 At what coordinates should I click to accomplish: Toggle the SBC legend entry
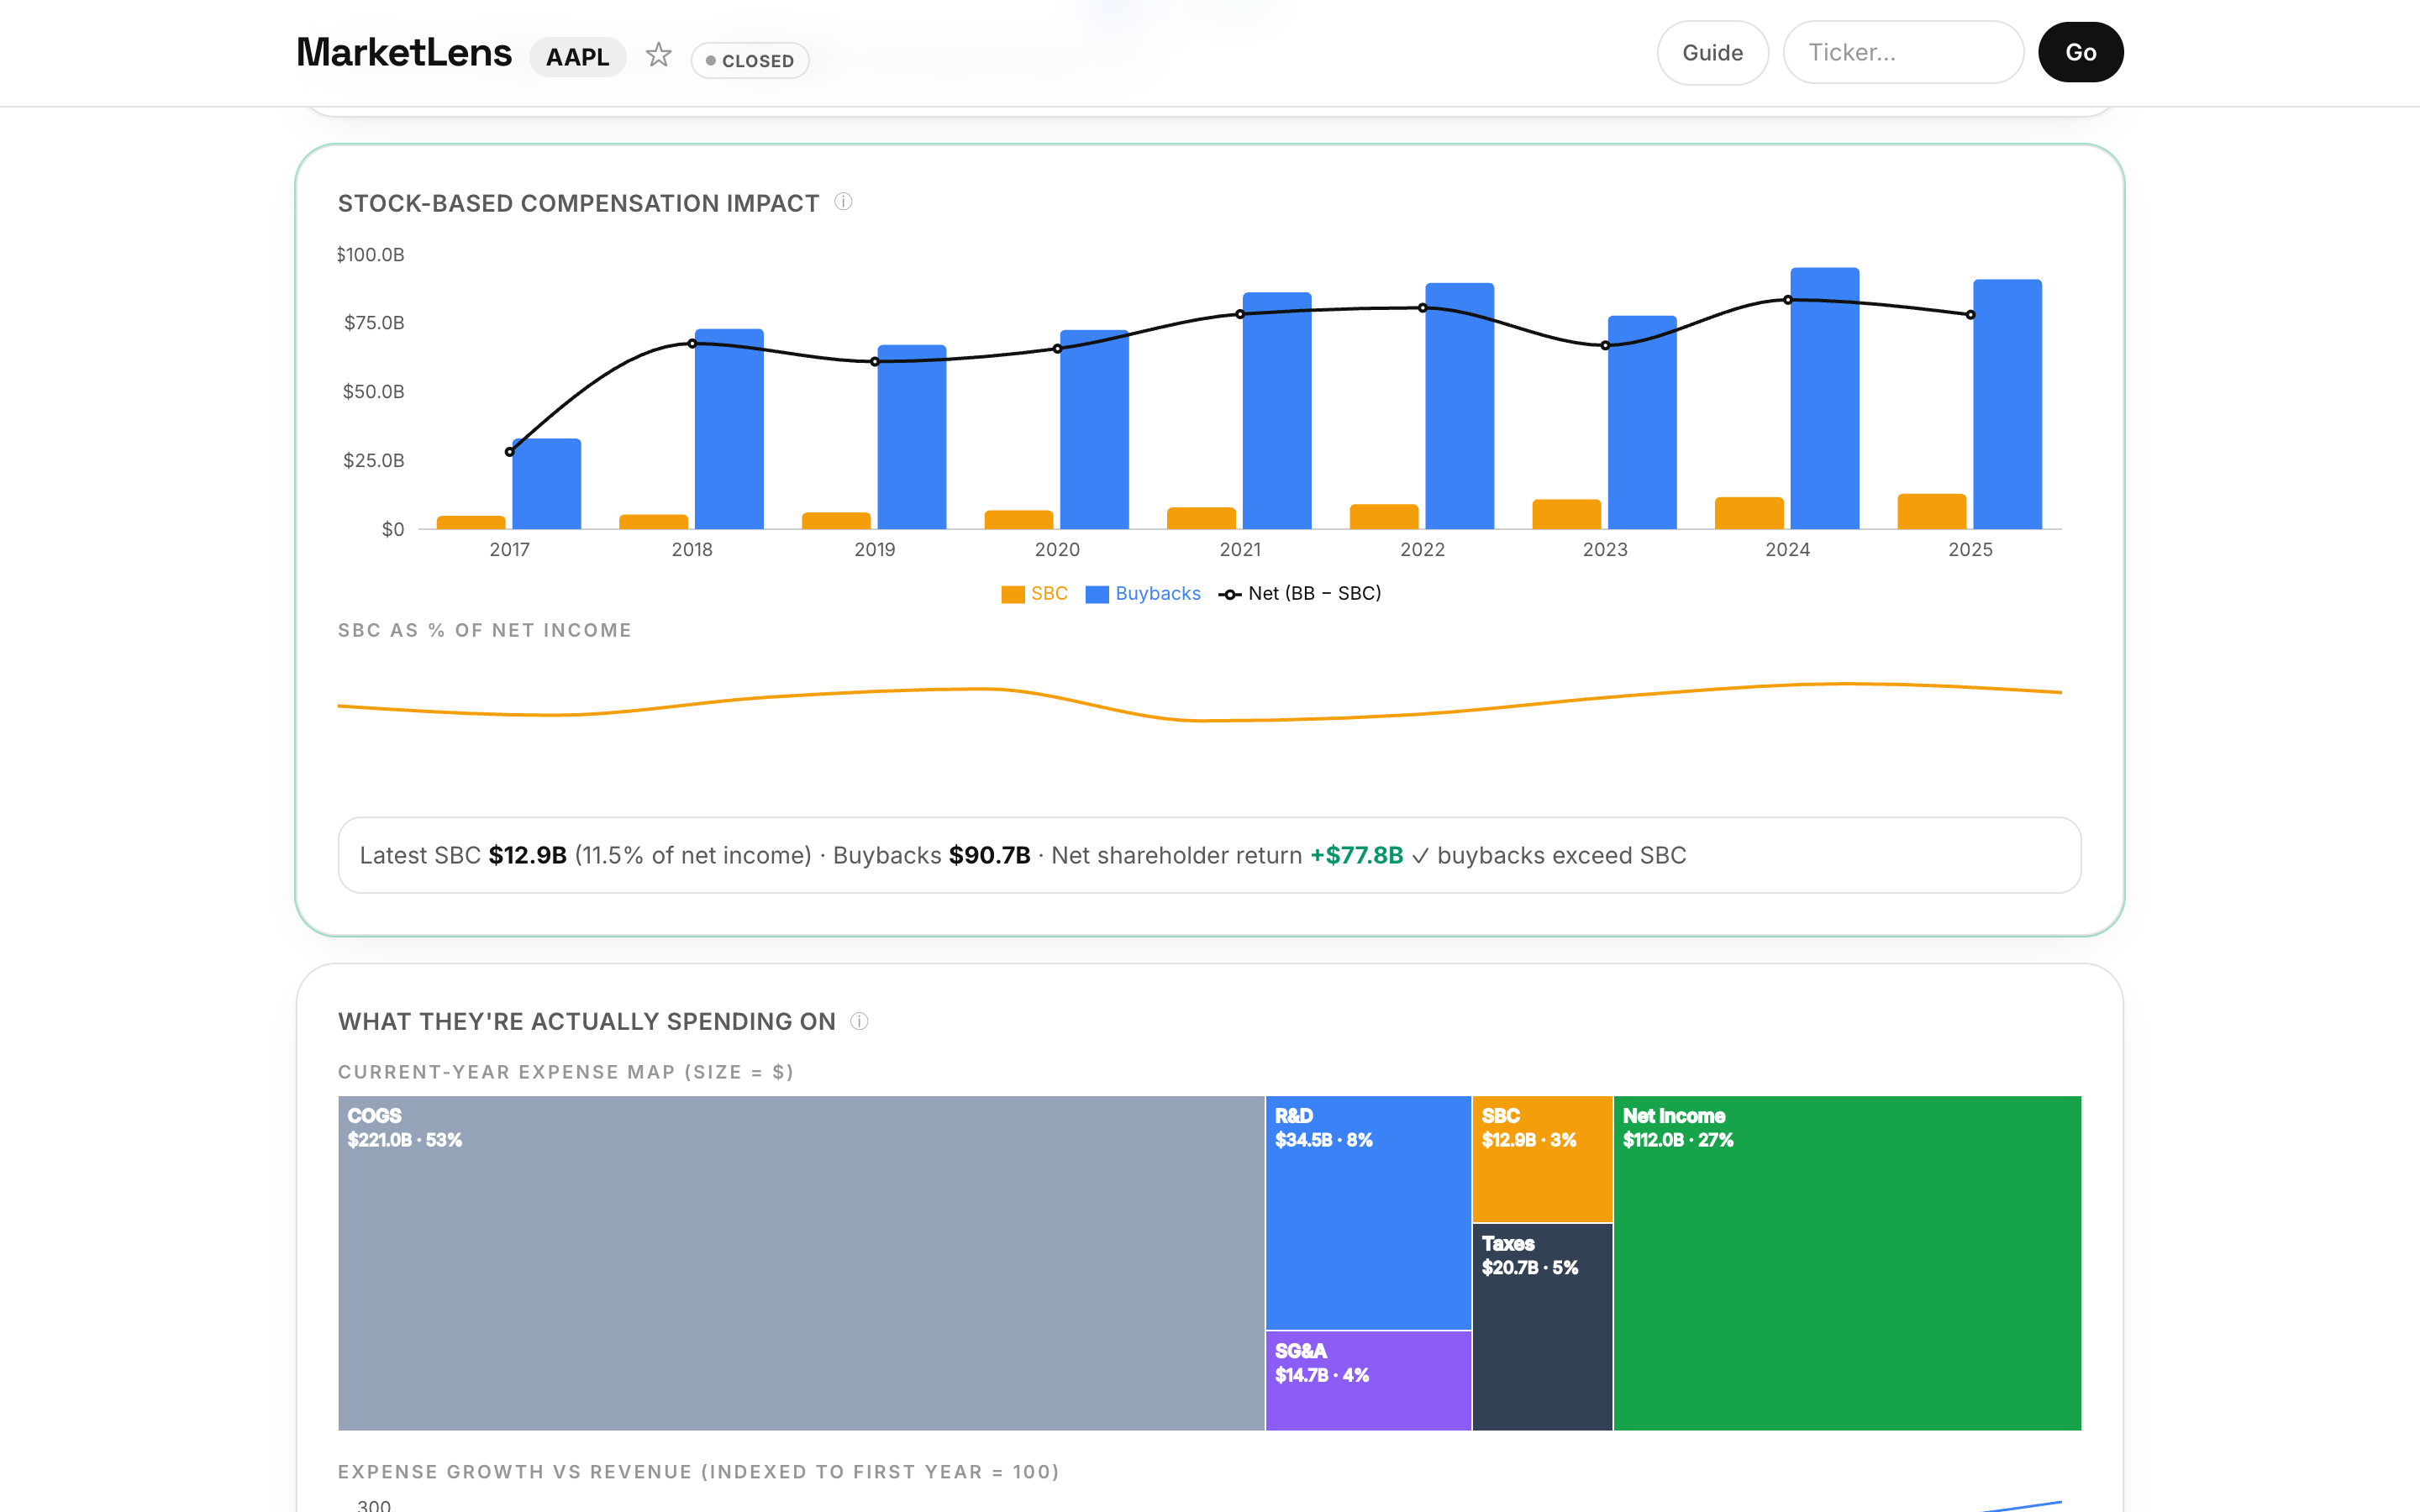[1034, 594]
